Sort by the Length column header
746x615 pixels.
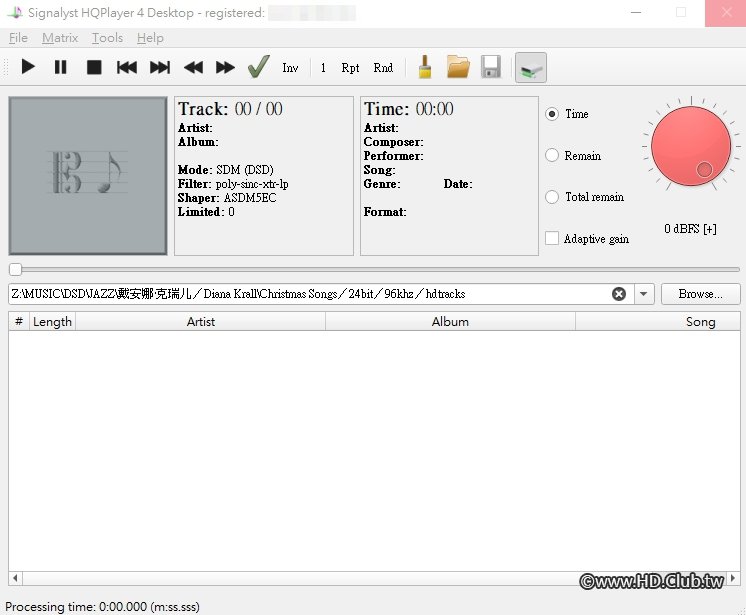(x=52, y=322)
